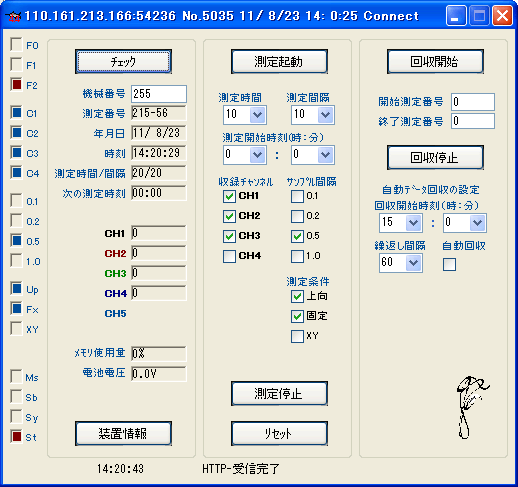
Task: Toggle the 上向 measurement condition checkbox
Action: point(297,296)
